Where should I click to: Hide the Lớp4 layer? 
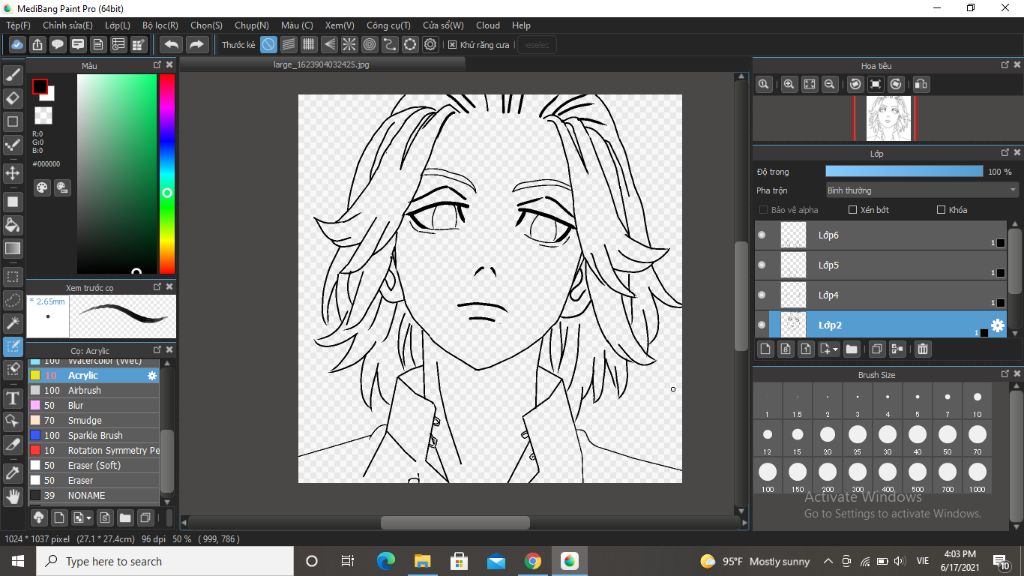[761, 295]
